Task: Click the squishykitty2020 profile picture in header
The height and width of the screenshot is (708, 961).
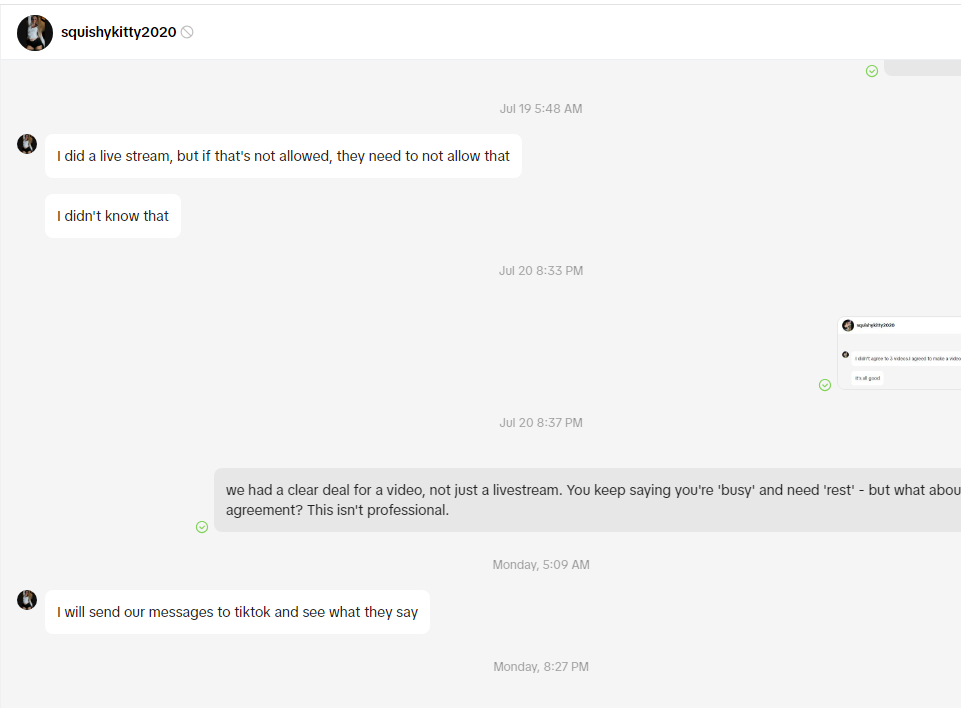Action: [35, 33]
